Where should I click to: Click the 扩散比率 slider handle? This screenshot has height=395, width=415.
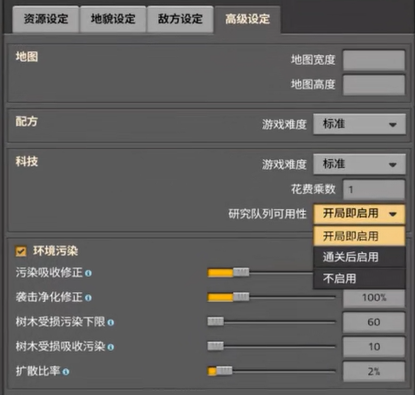tap(224, 371)
